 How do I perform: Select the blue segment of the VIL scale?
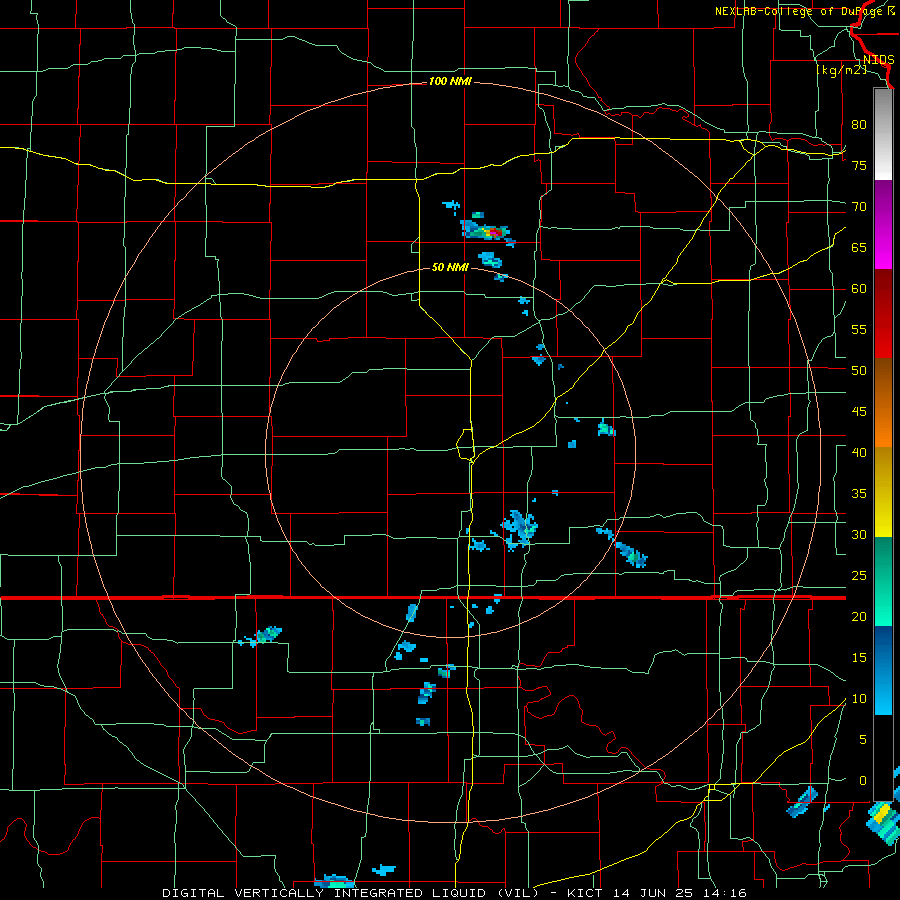883,670
